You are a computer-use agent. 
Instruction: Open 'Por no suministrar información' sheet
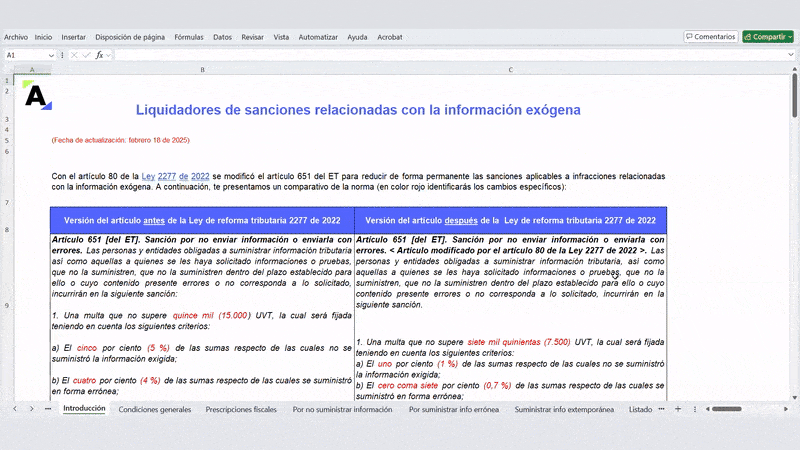(342, 409)
